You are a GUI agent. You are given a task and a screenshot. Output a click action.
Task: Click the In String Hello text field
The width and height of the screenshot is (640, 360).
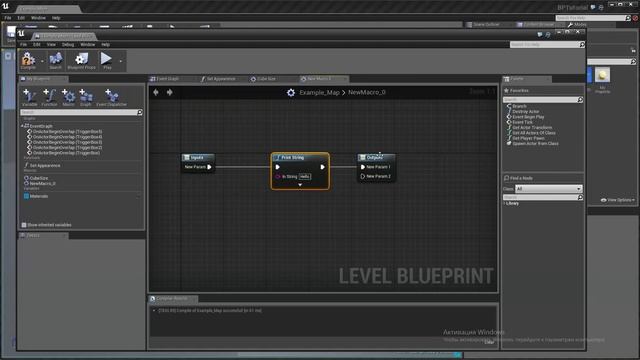pyautogui.click(x=305, y=176)
